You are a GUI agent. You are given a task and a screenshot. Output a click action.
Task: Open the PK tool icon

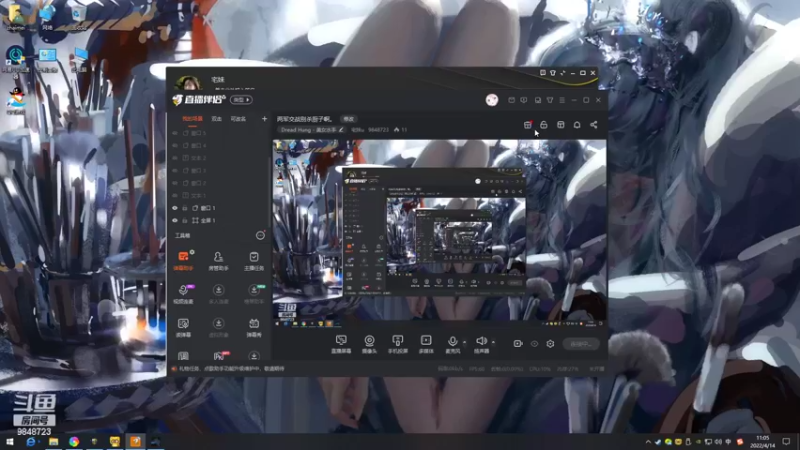click(x=219, y=356)
